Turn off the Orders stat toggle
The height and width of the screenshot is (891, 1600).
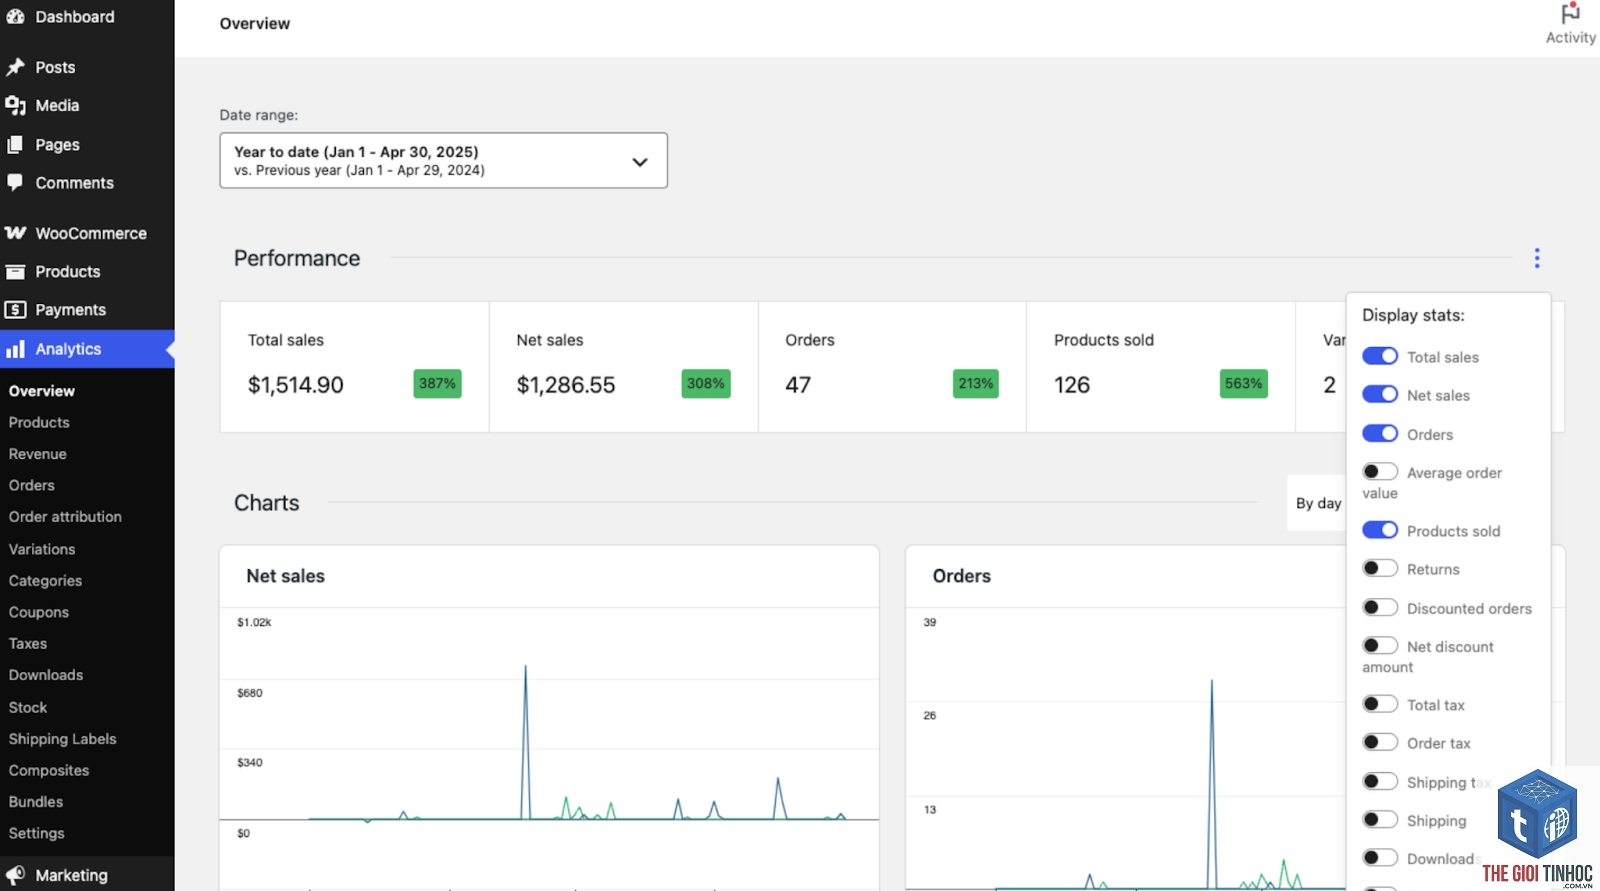(x=1380, y=433)
